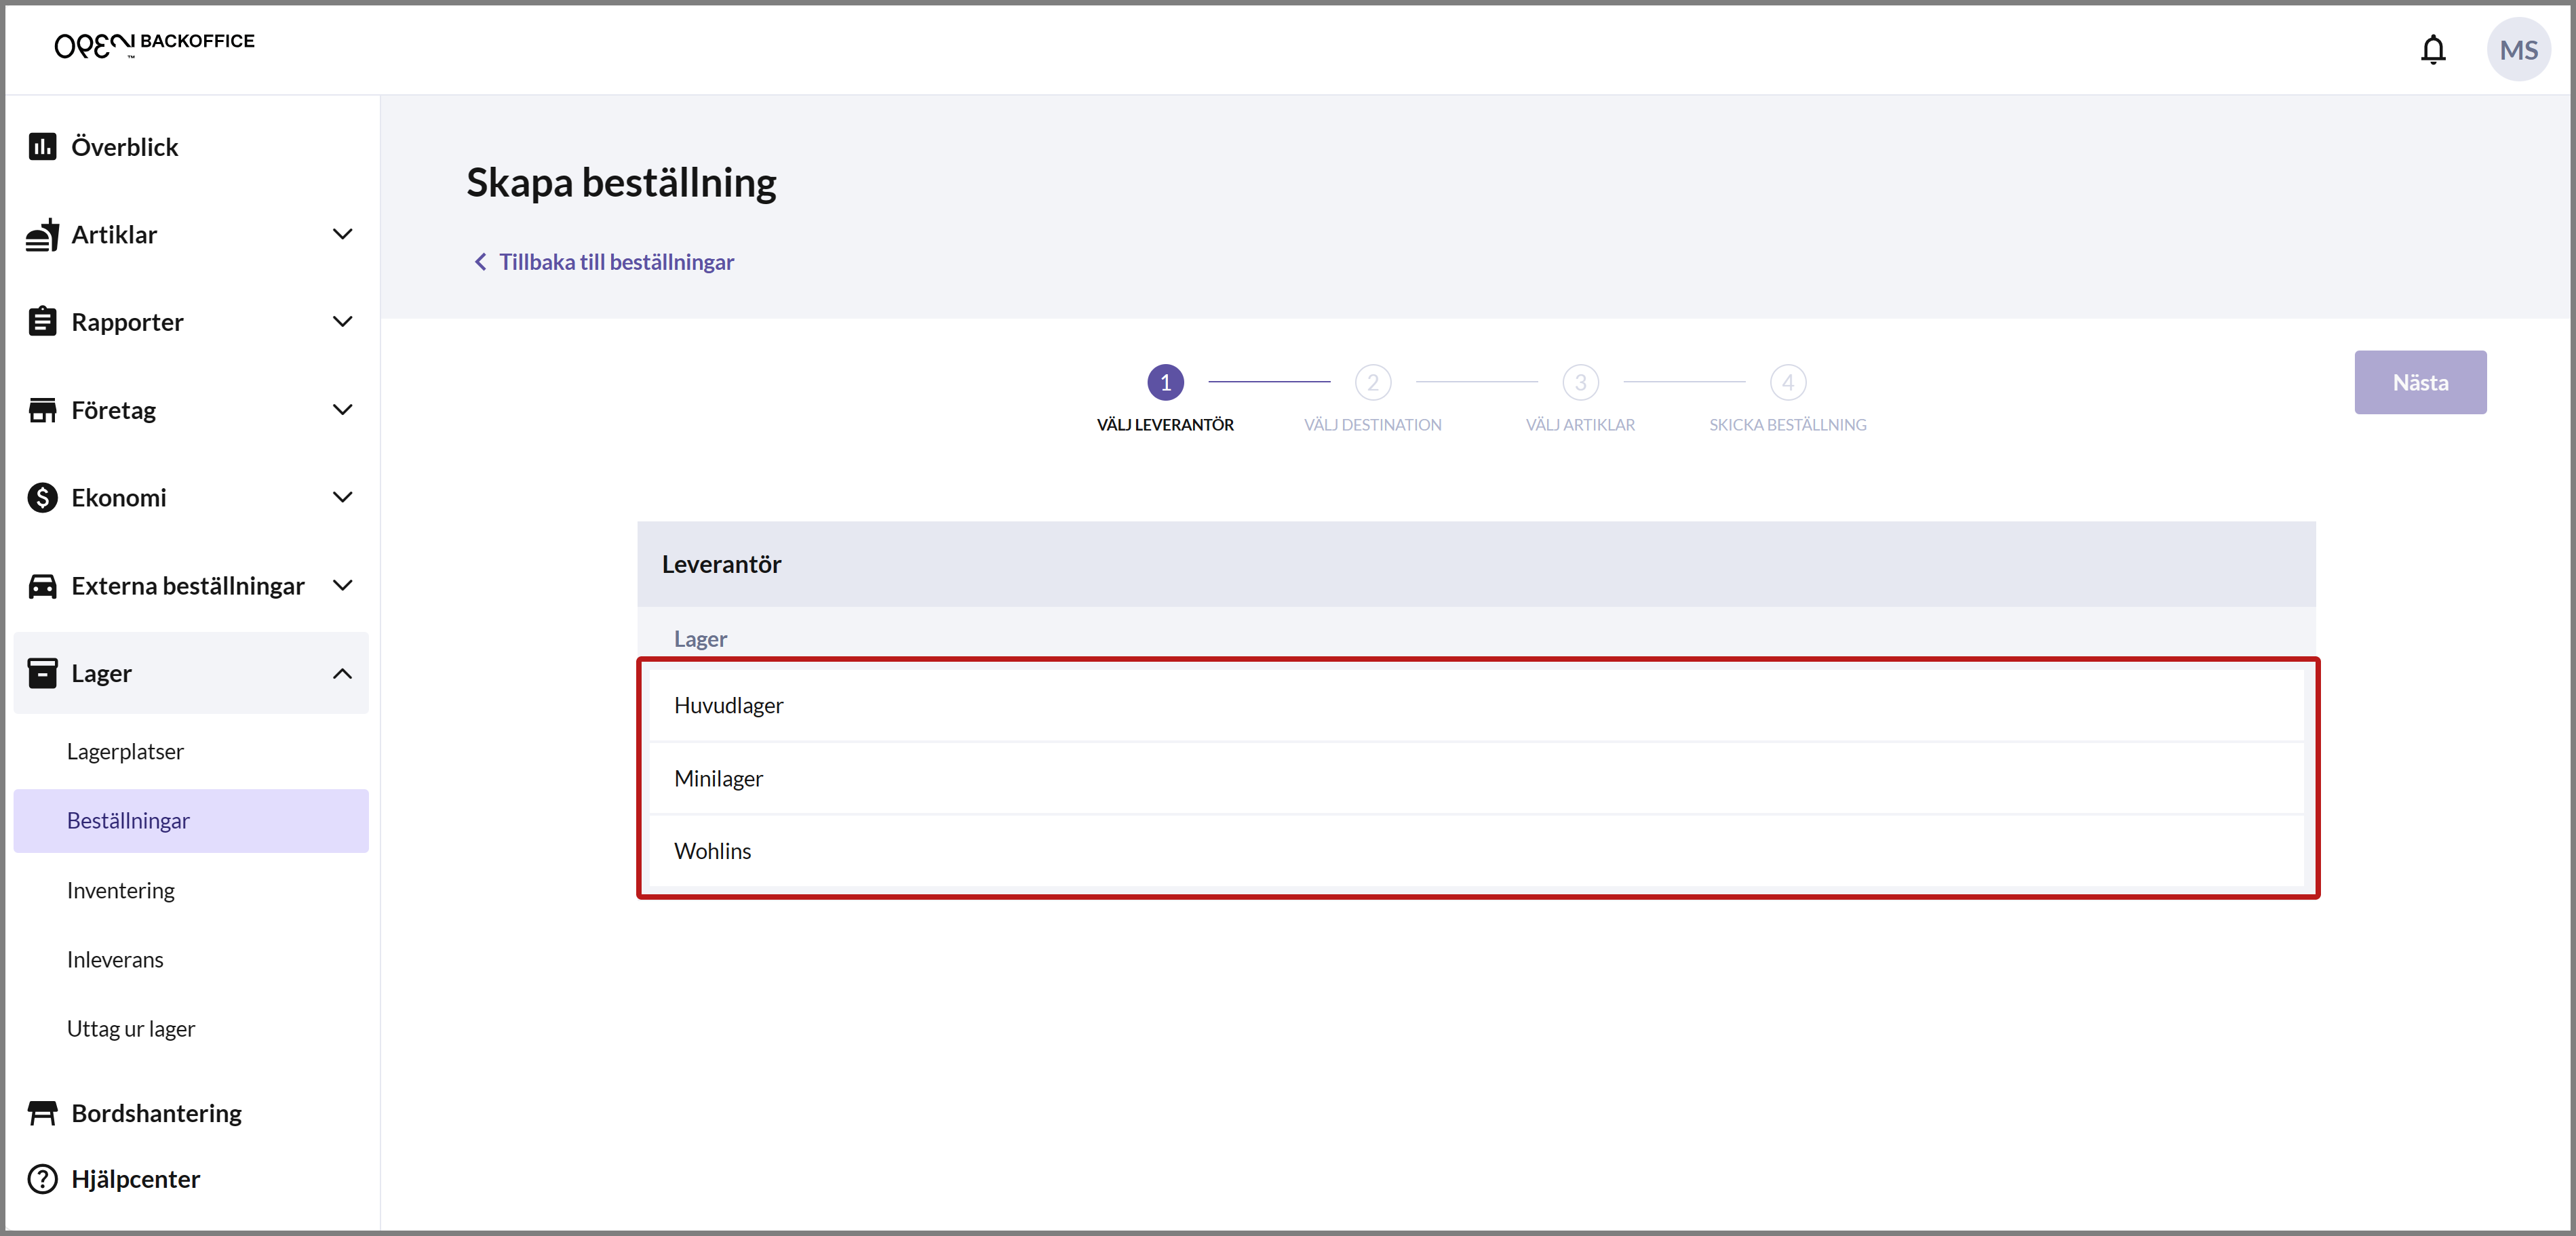Click the Open Backoffice logo

click(155, 44)
